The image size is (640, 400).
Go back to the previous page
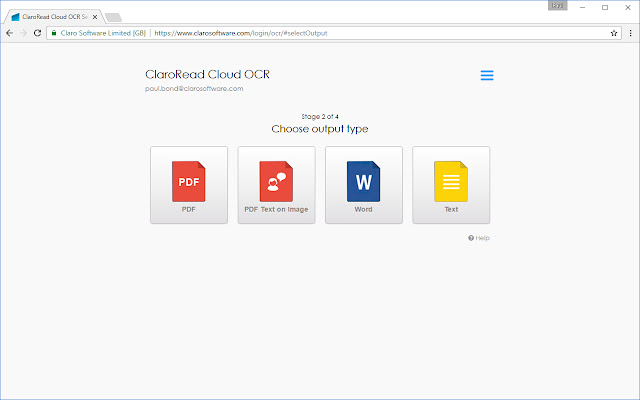9,33
